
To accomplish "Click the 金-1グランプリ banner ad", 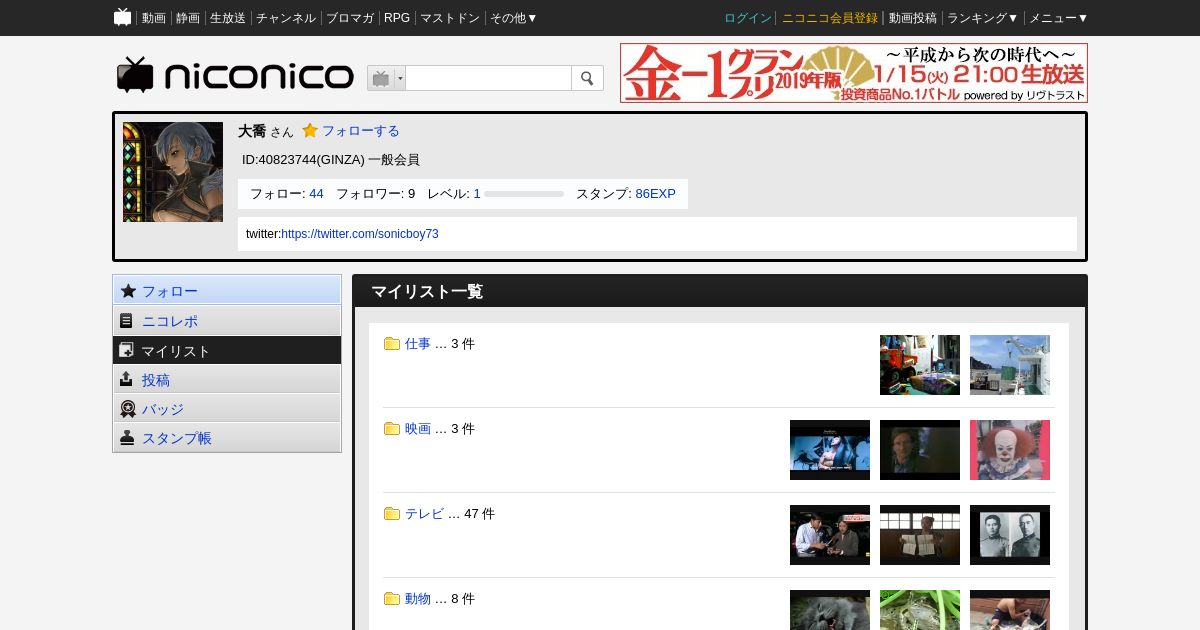I will point(854,73).
